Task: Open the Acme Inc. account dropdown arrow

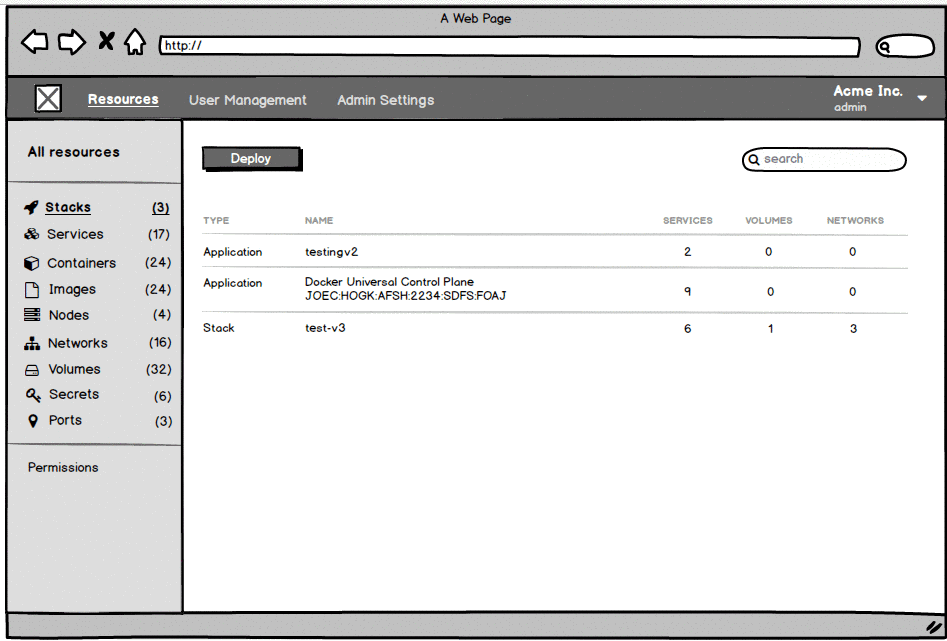Action: click(922, 98)
